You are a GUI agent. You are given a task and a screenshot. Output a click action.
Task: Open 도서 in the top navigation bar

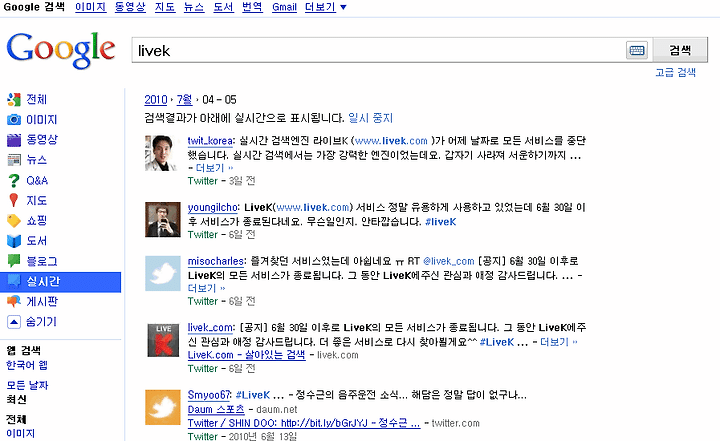[x=223, y=7]
